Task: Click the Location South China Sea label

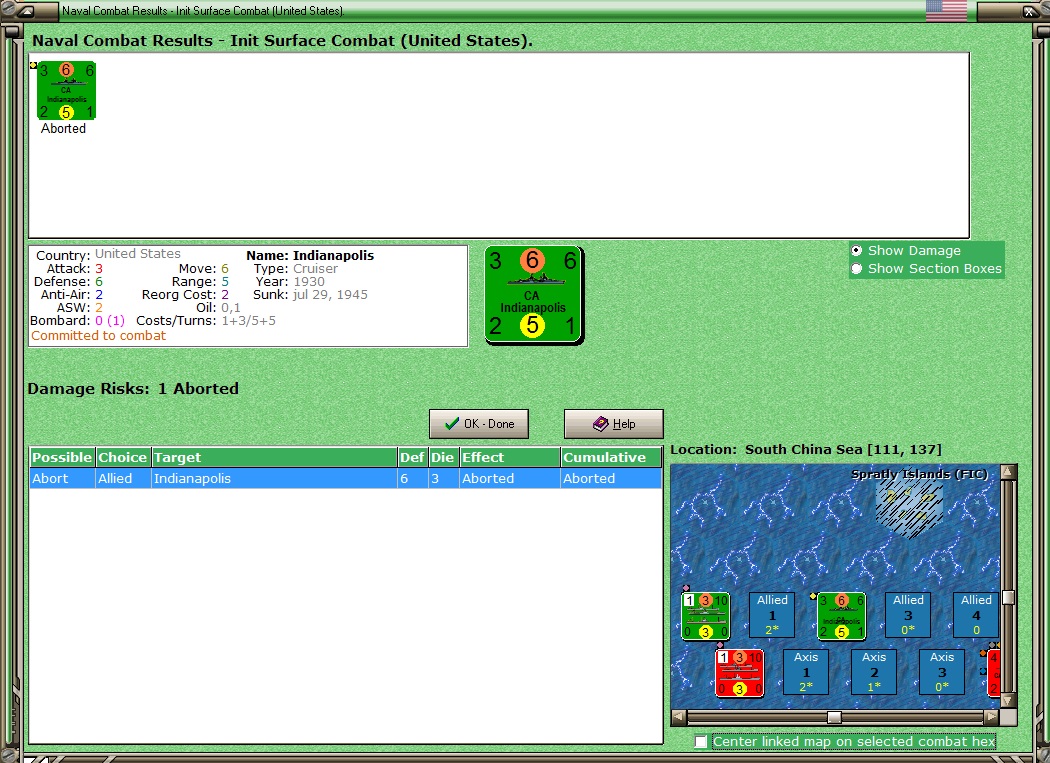Action: click(x=806, y=449)
